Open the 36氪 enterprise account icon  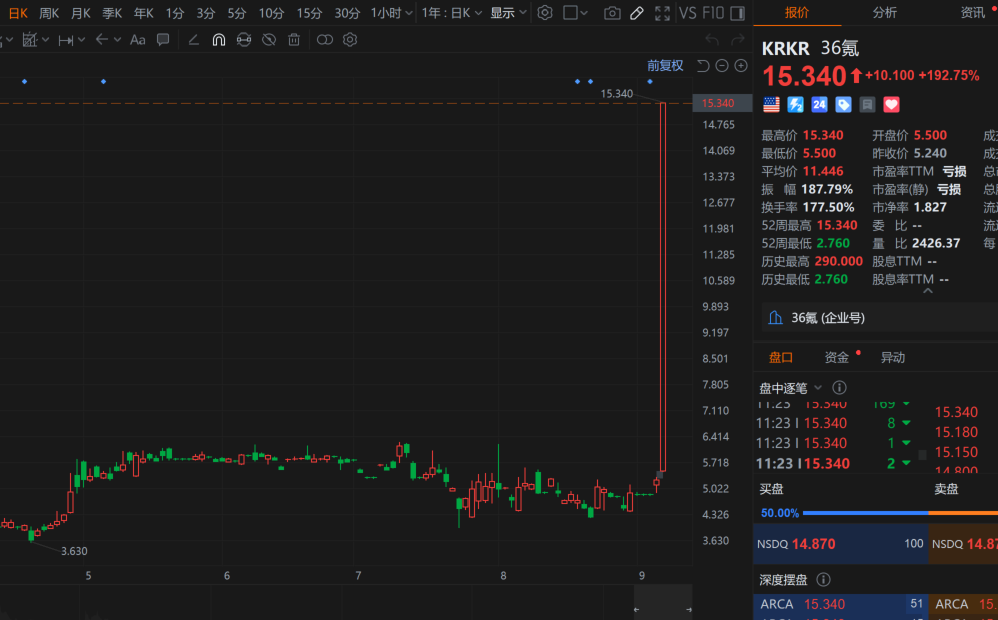(x=775, y=318)
